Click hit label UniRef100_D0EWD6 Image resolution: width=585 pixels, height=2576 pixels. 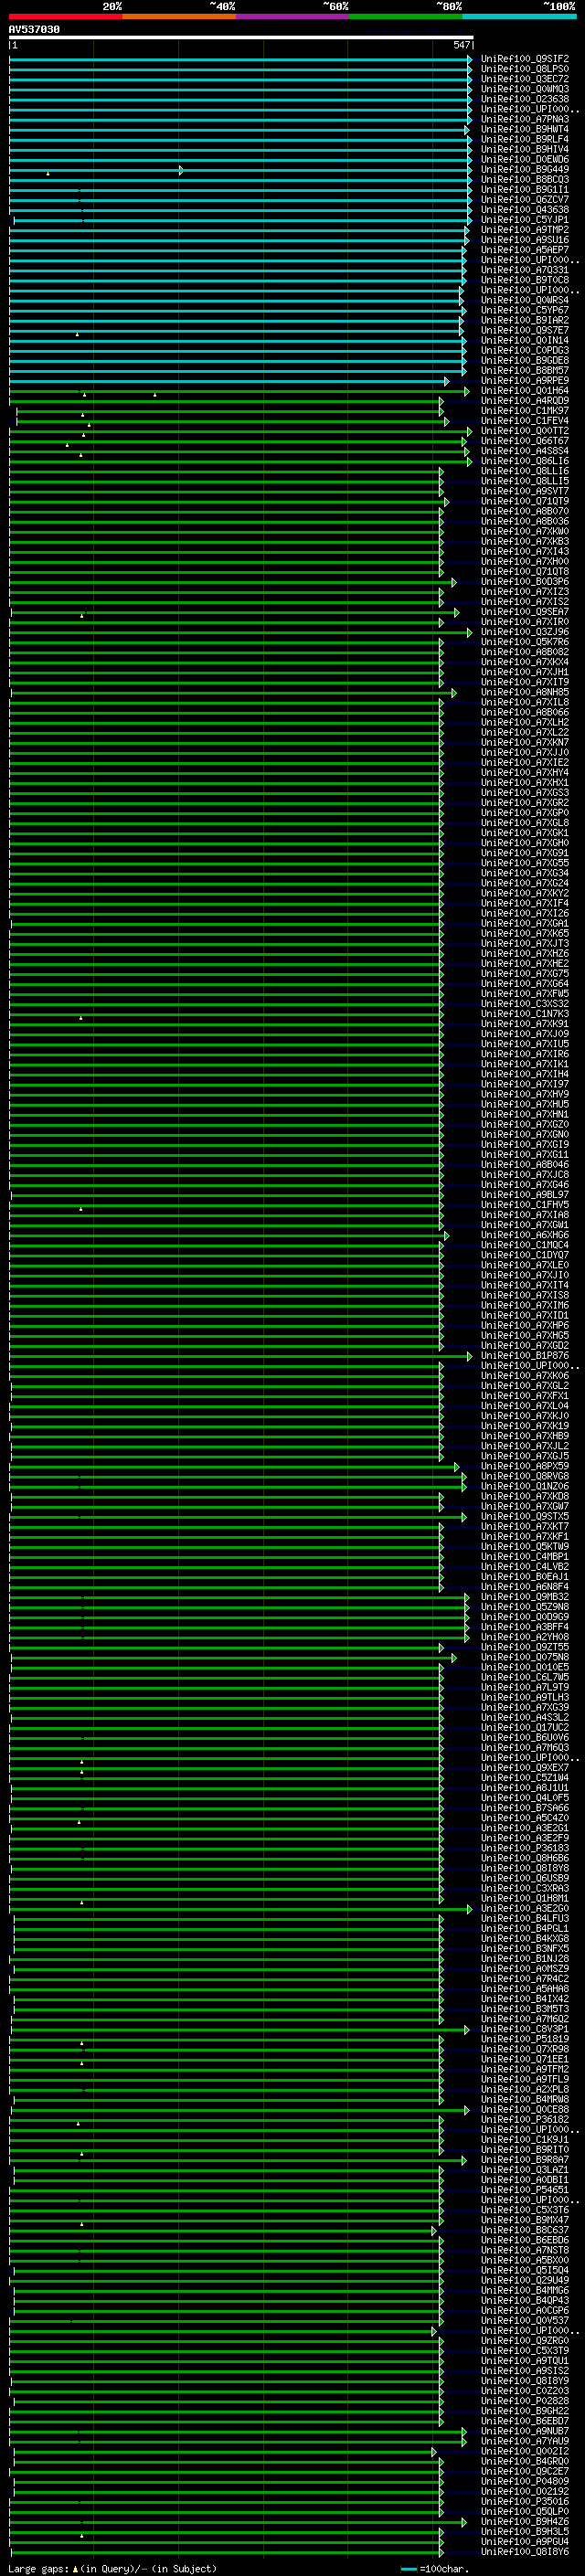pos(524,159)
